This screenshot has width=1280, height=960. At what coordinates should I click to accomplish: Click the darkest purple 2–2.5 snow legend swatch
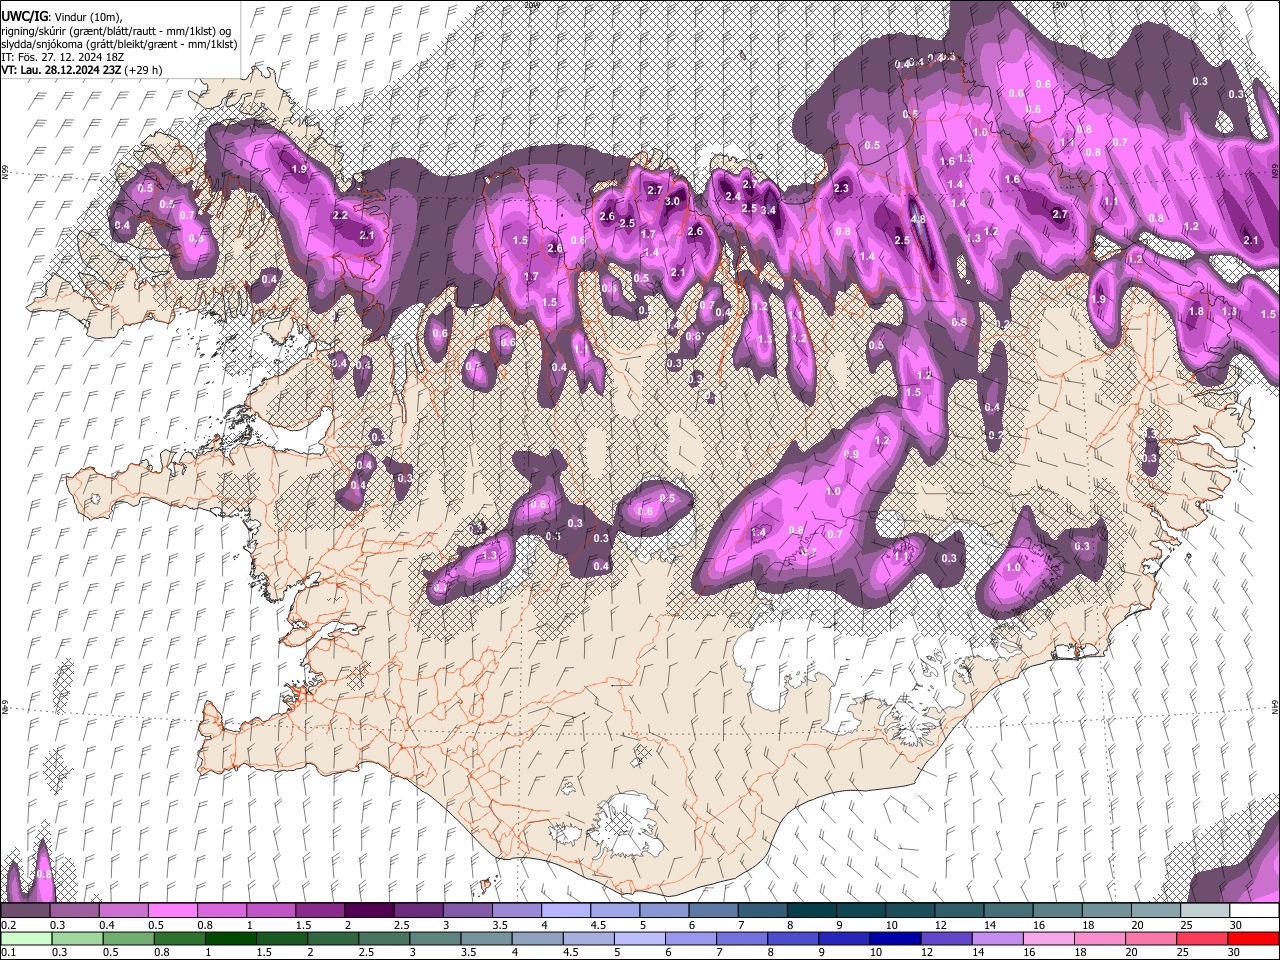coord(369,911)
